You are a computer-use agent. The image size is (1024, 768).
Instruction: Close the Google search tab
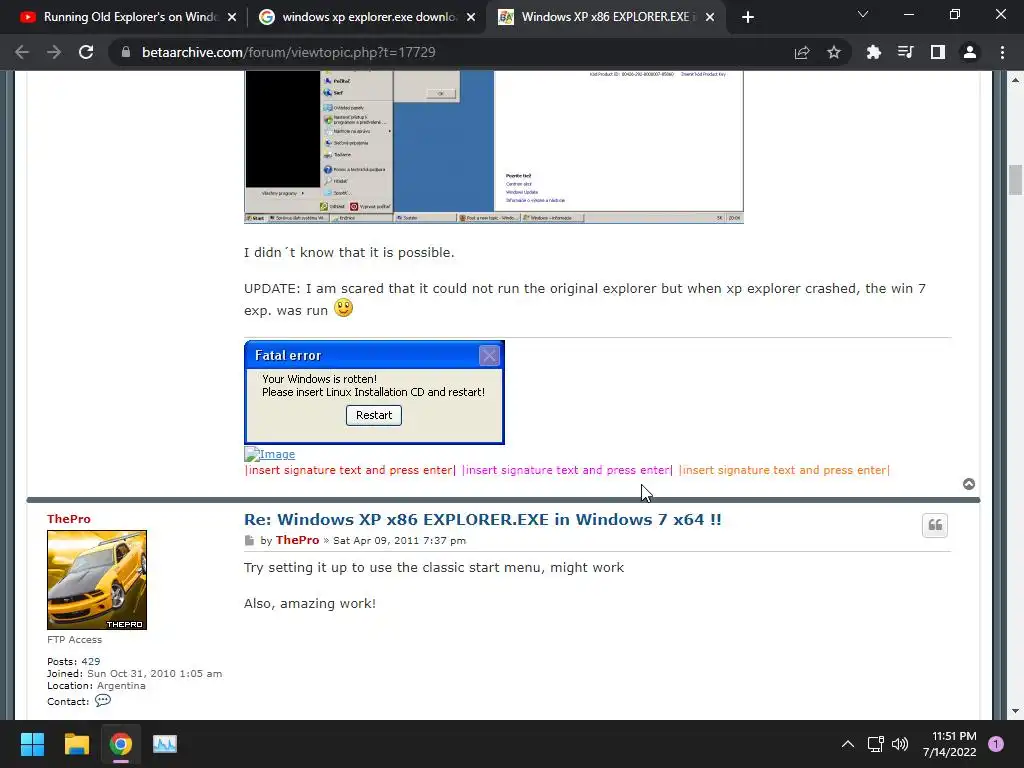pyautogui.click(x=471, y=17)
